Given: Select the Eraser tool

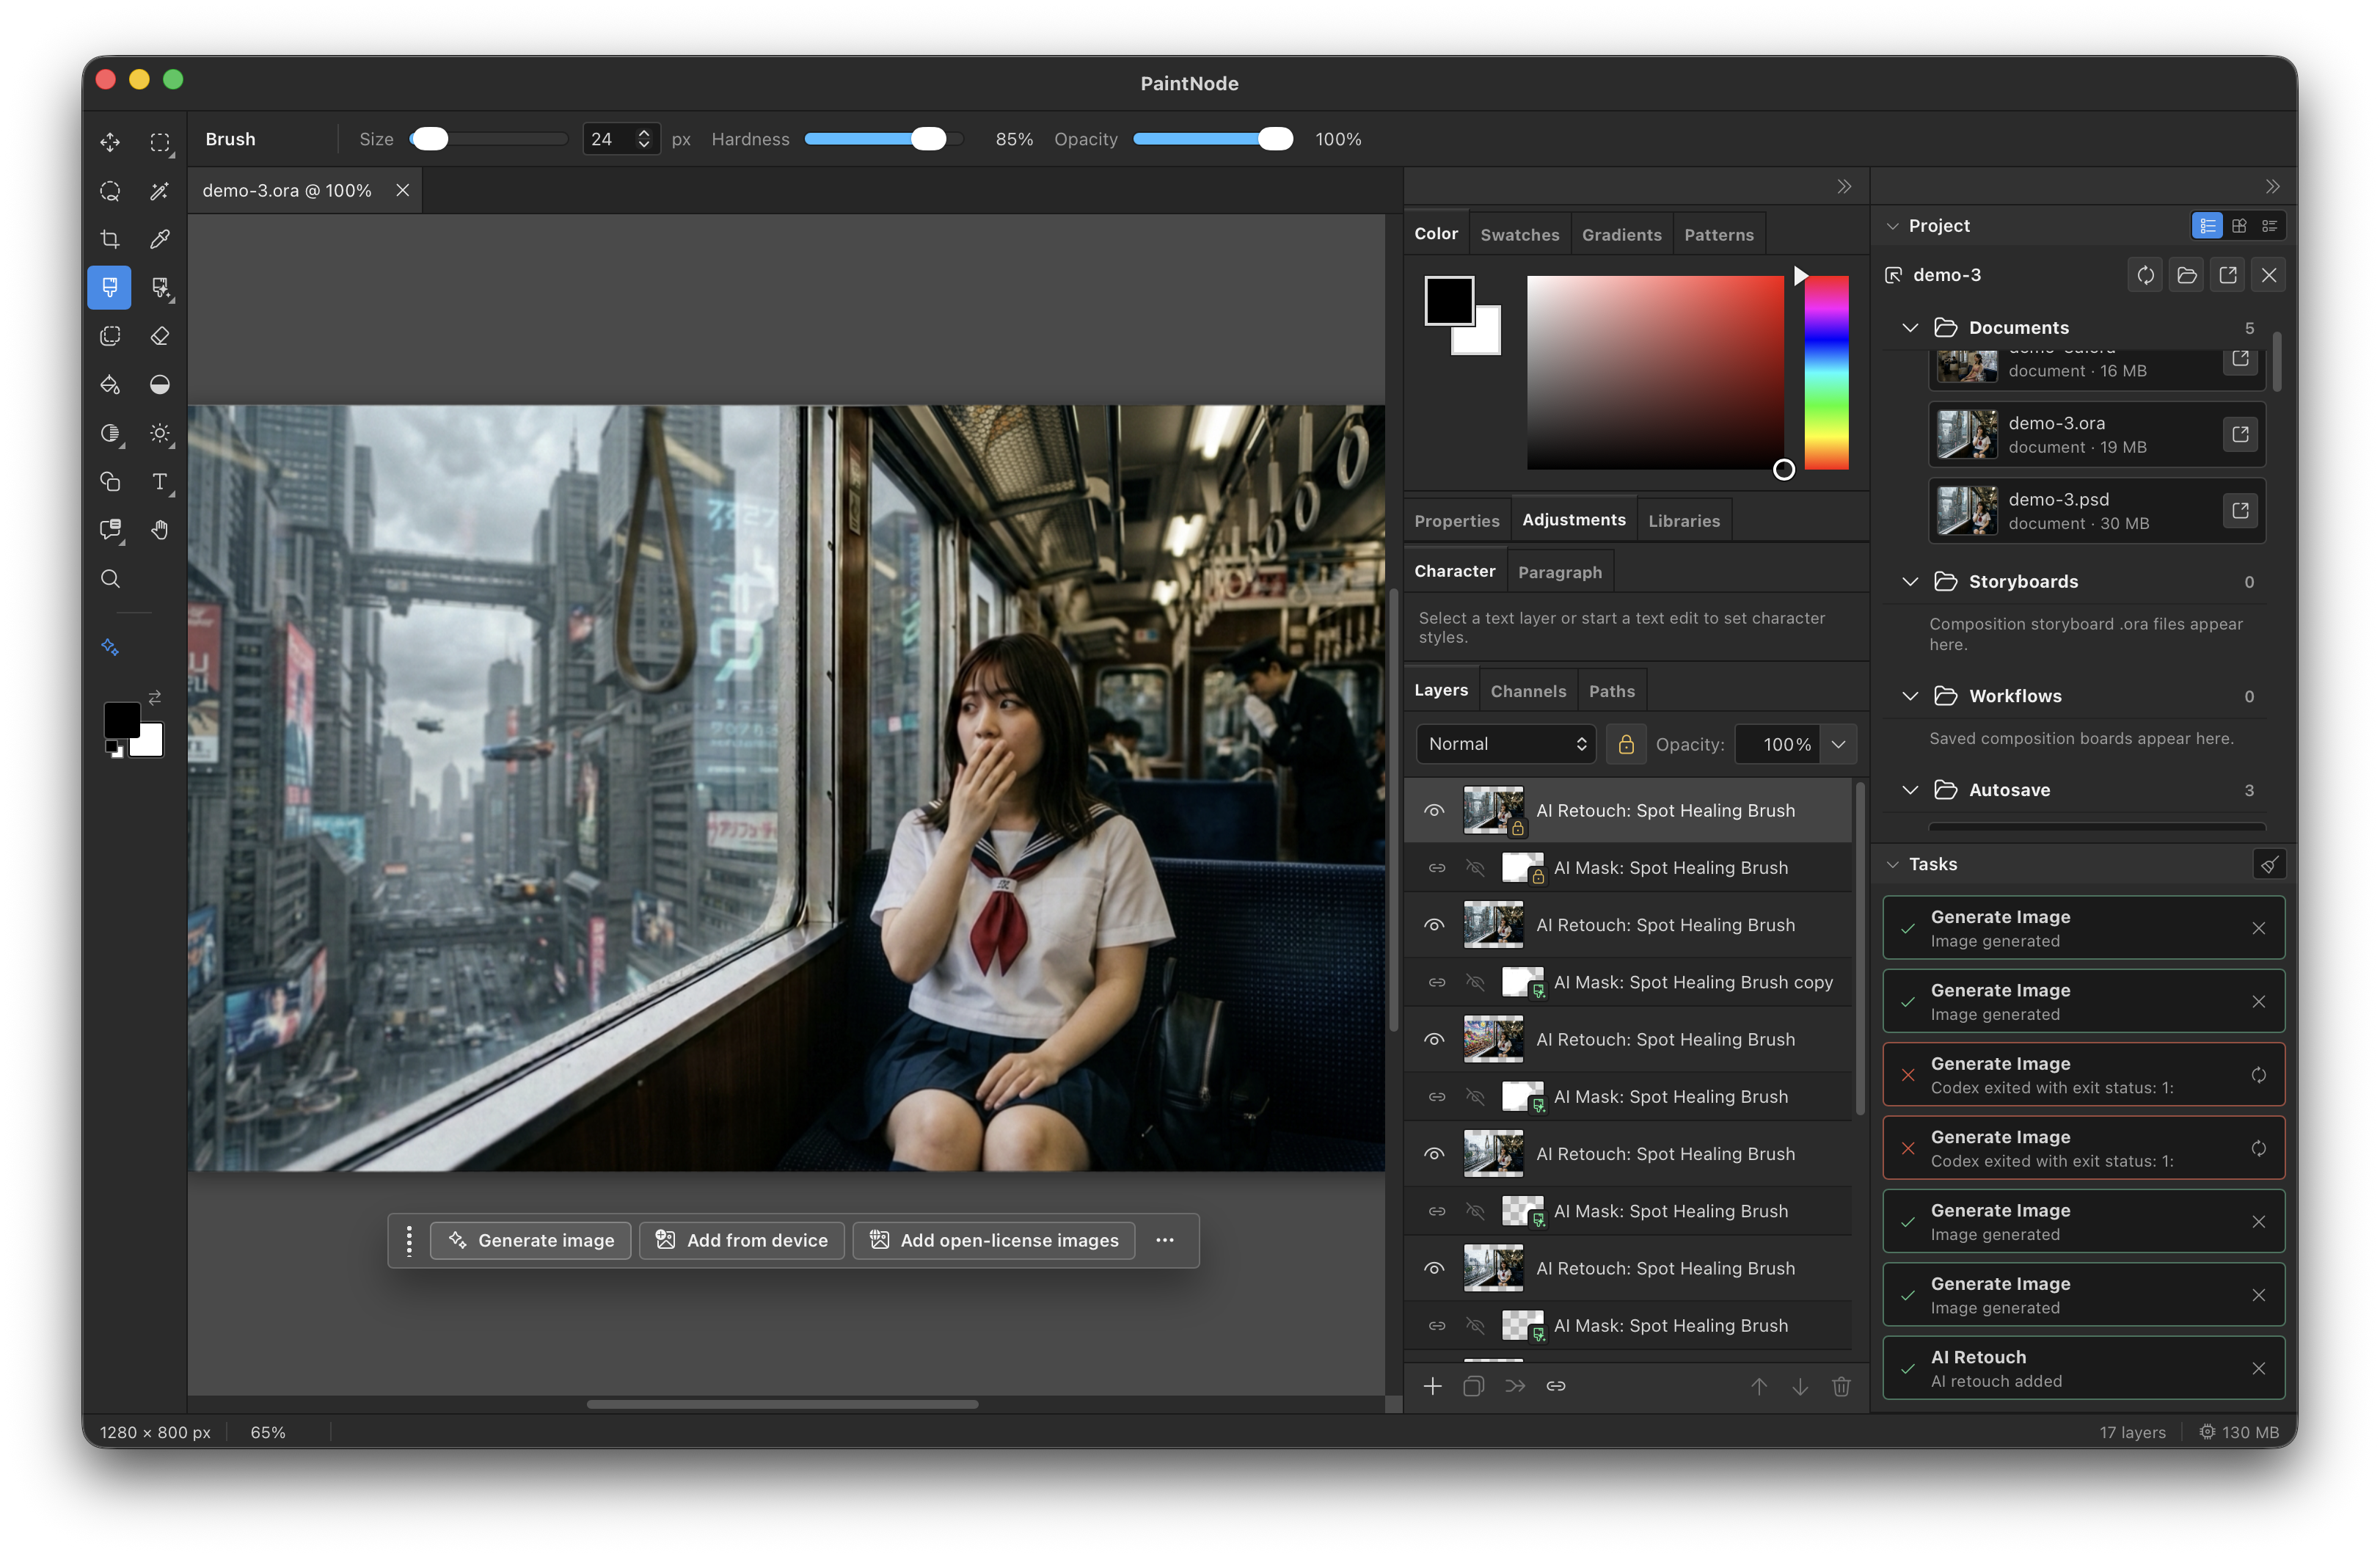Looking at the screenshot, I should 159,336.
